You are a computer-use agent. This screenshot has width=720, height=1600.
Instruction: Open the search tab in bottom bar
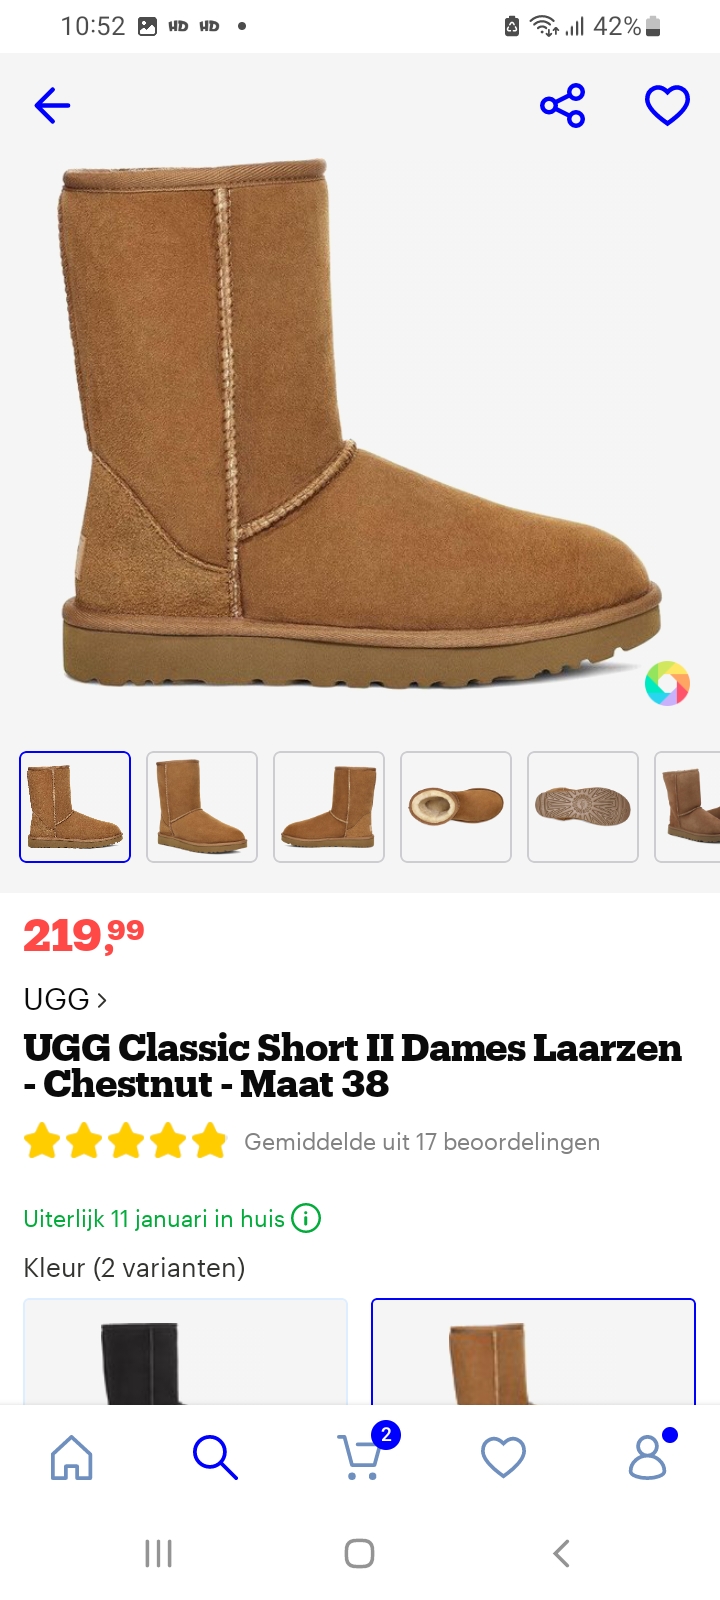pos(215,1457)
